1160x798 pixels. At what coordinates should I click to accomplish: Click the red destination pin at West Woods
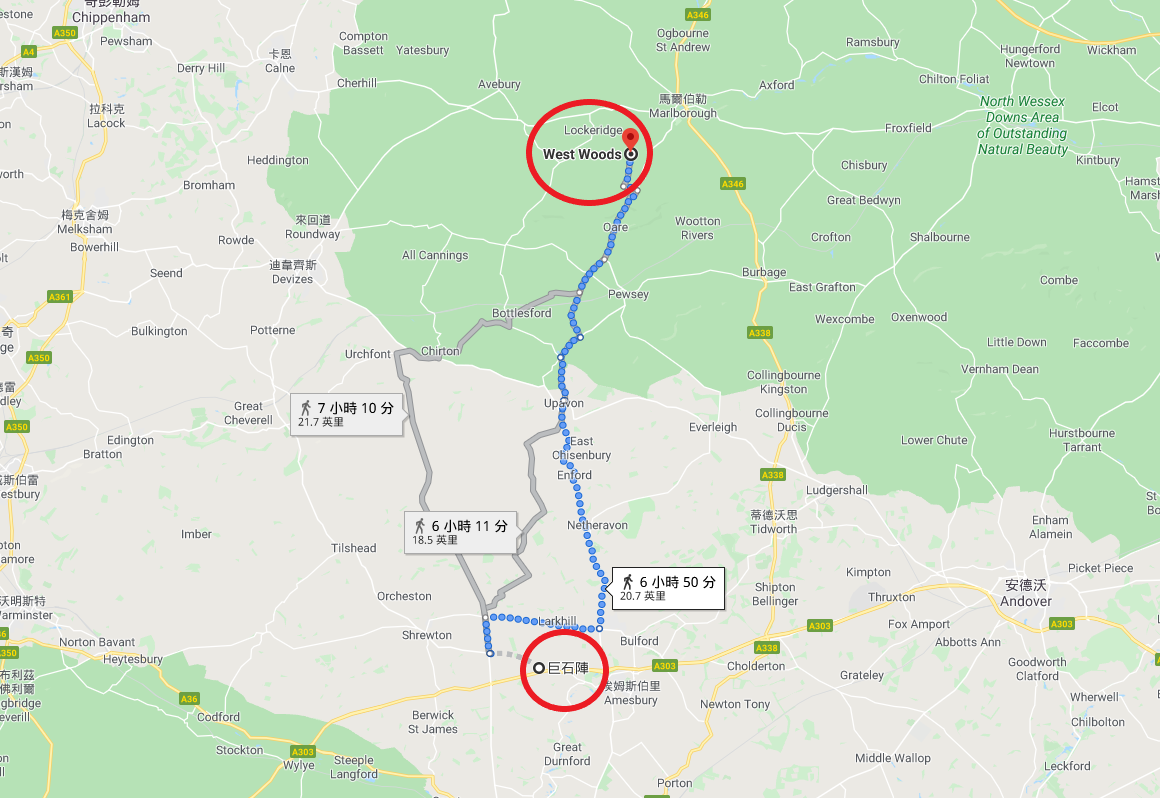point(630,139)
